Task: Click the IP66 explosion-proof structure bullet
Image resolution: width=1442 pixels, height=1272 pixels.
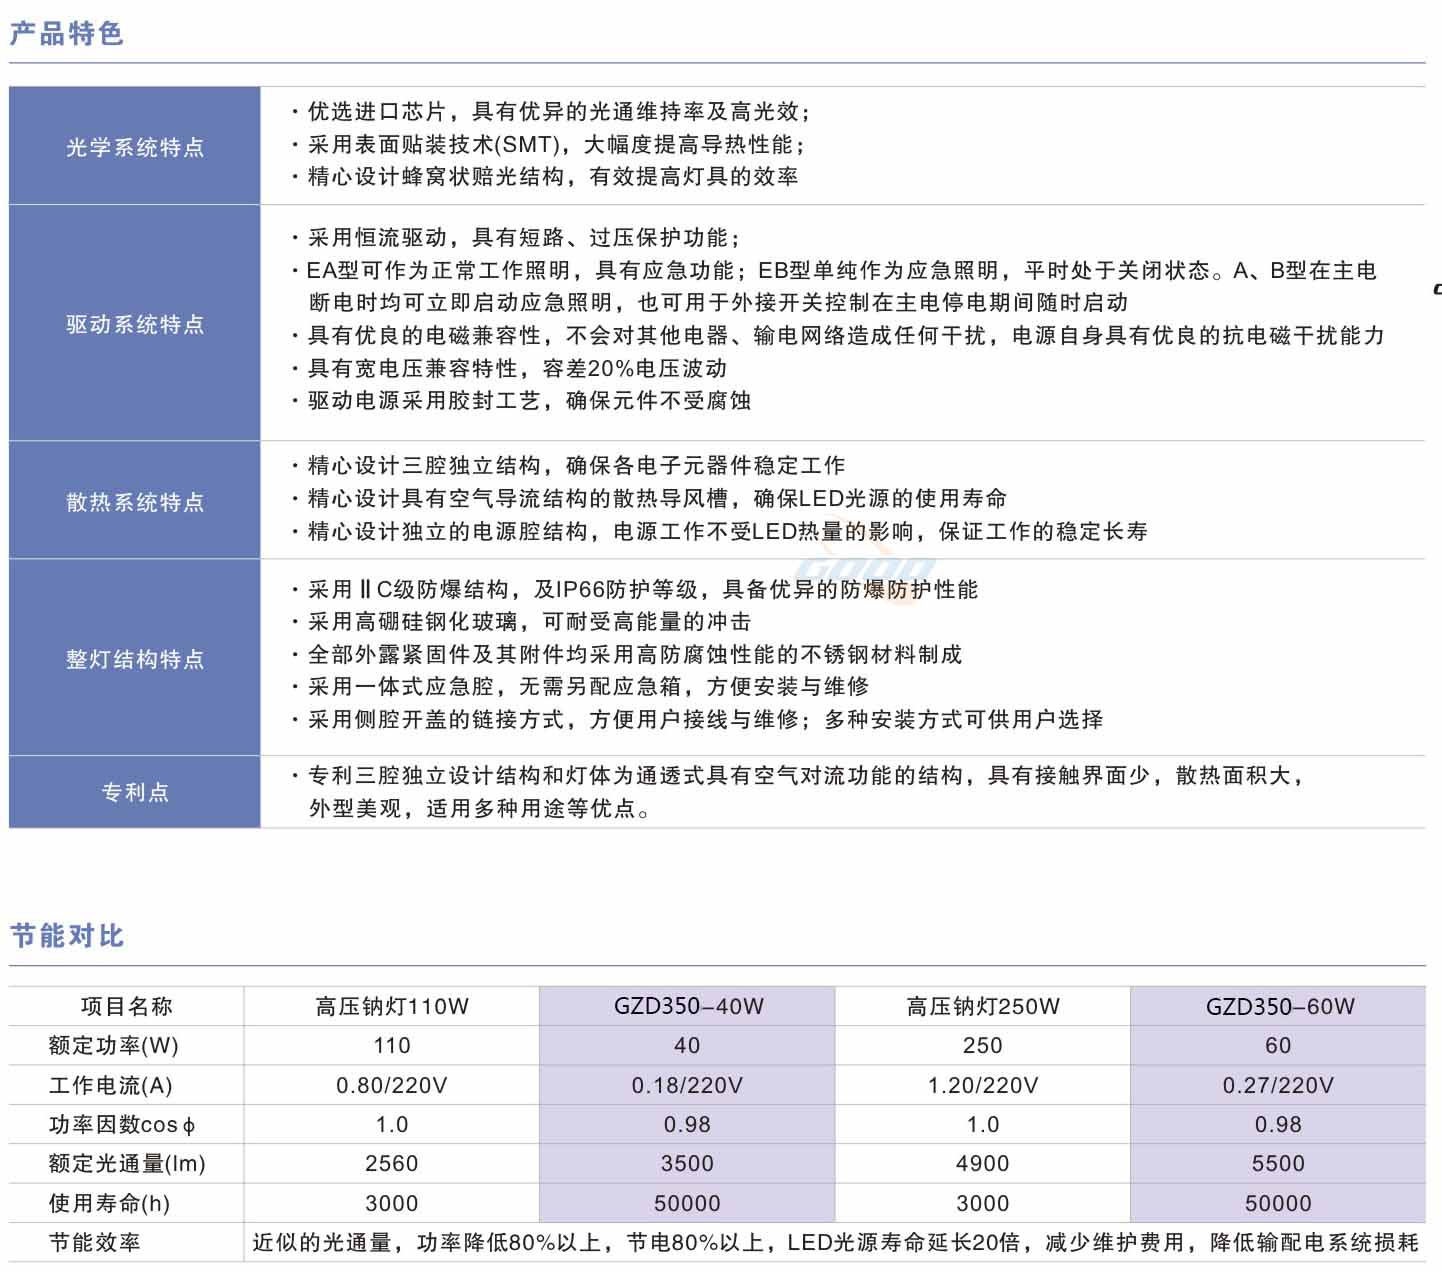Action: 642,589
